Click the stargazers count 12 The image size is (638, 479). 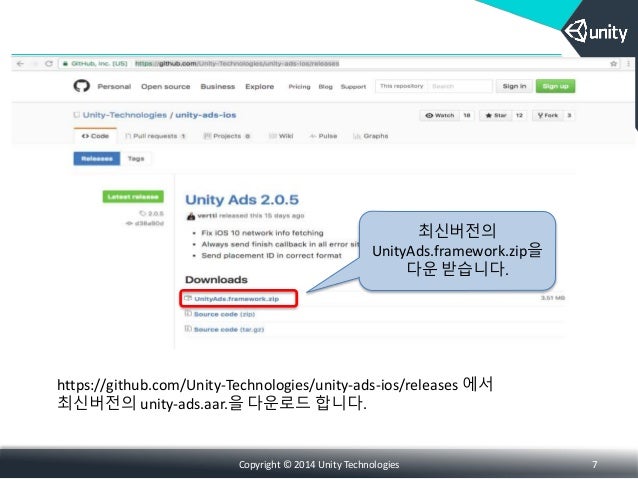pos(519,116)
